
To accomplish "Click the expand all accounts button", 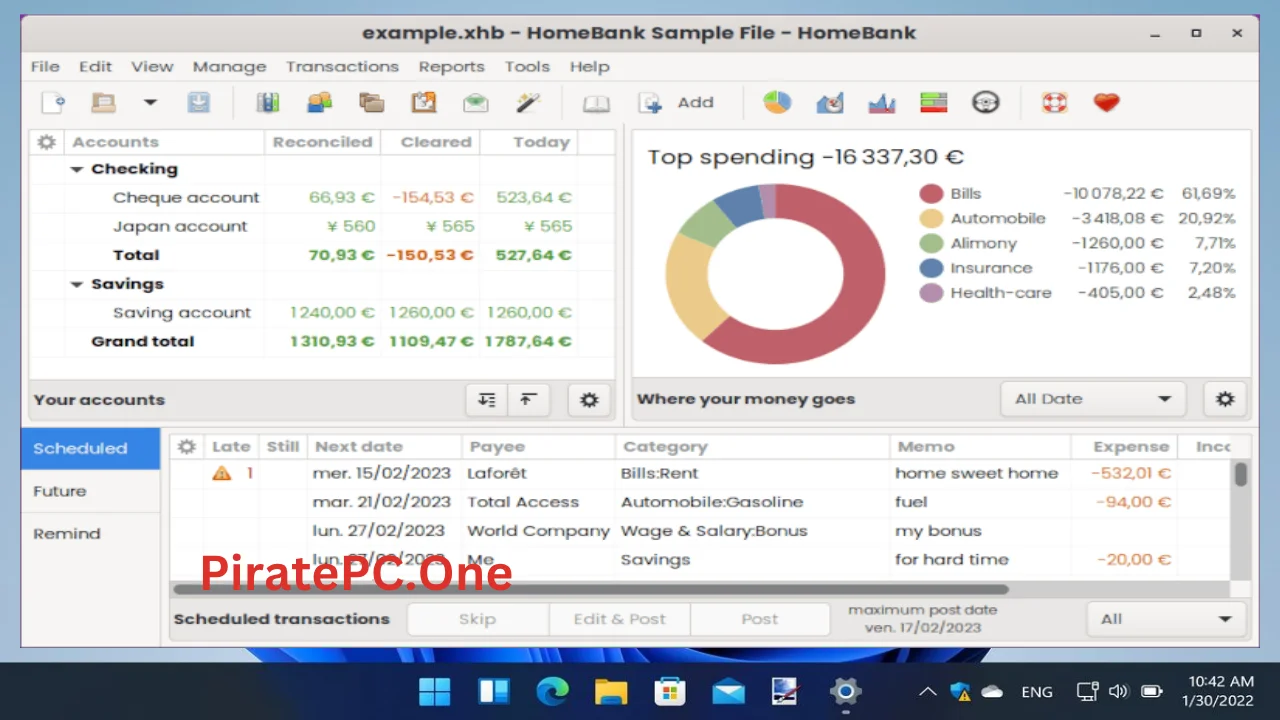I will tap(487, 399).
